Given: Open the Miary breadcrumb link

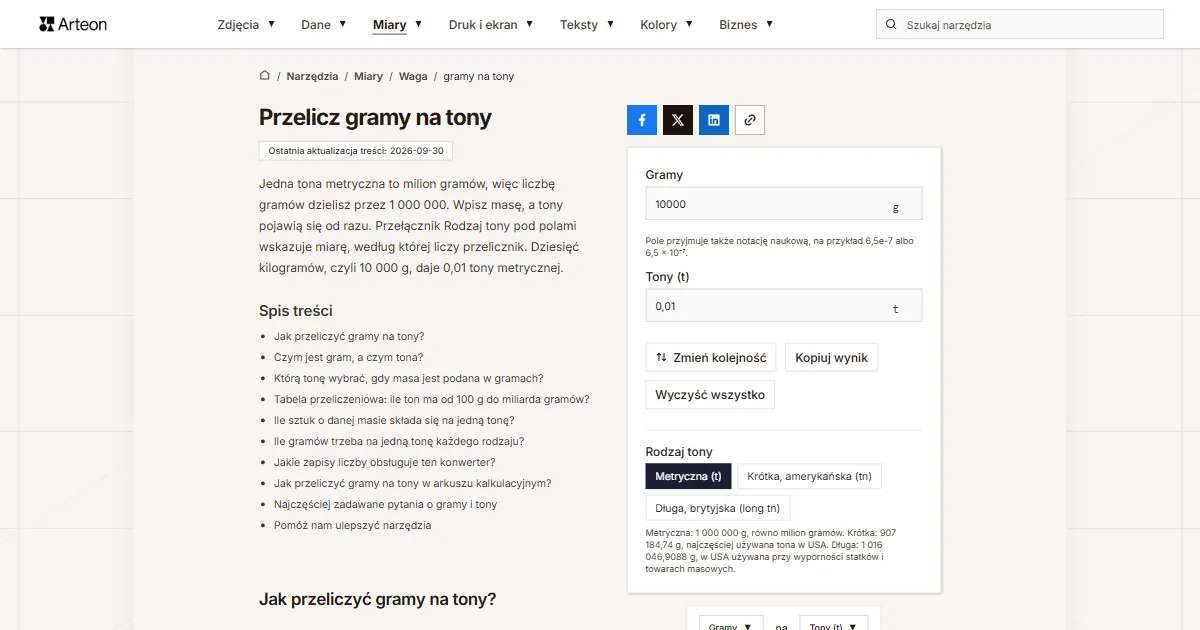Looking at the screenshot, I should [368, 76].
